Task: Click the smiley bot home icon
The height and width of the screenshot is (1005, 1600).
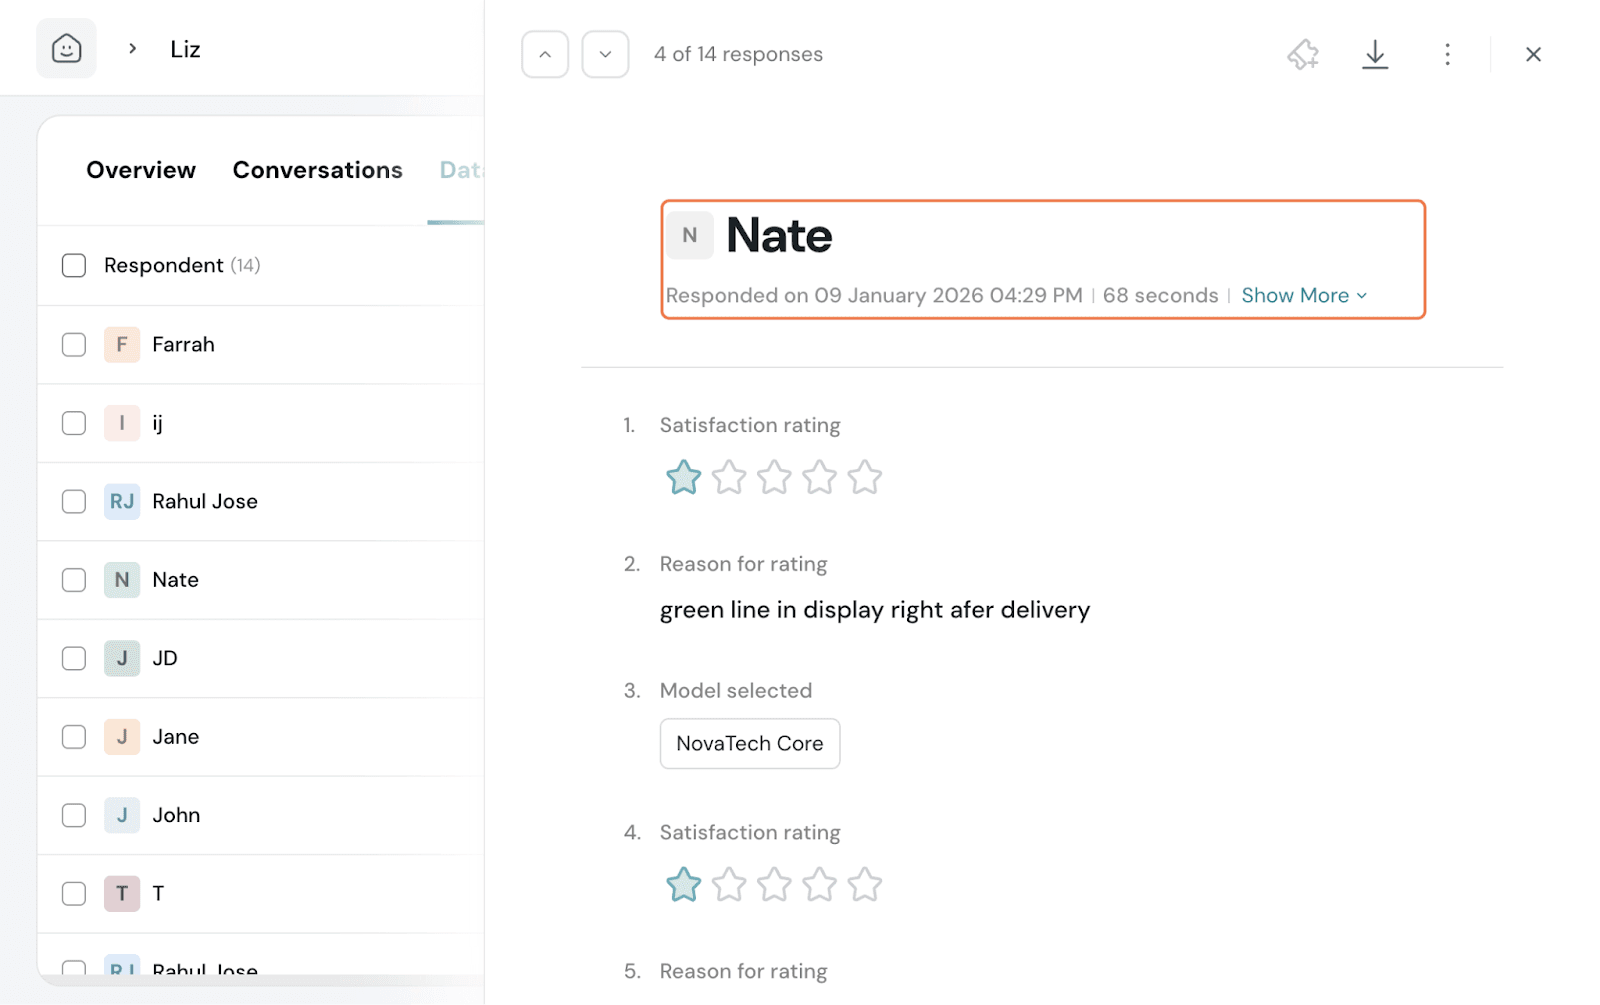Action: pos(66,48)
